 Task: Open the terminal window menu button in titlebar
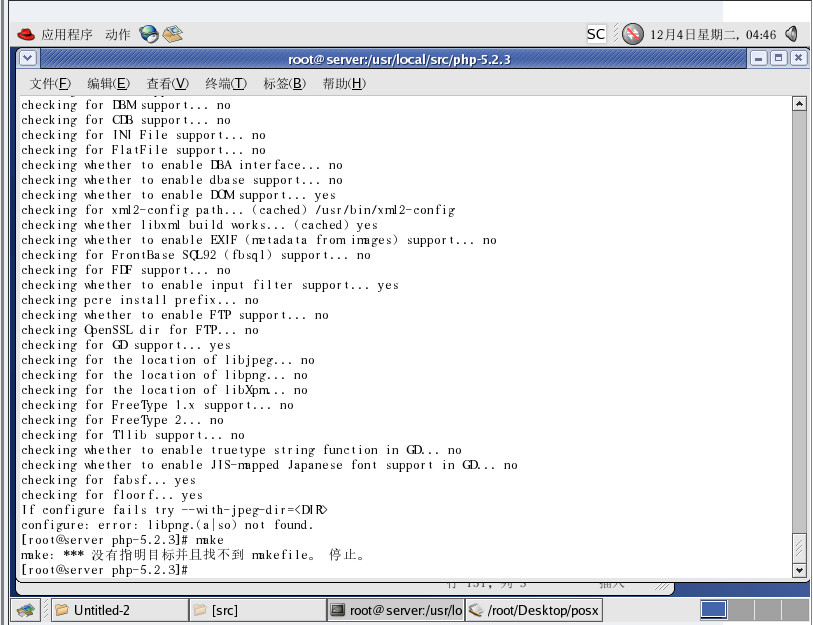coord(26,59)
